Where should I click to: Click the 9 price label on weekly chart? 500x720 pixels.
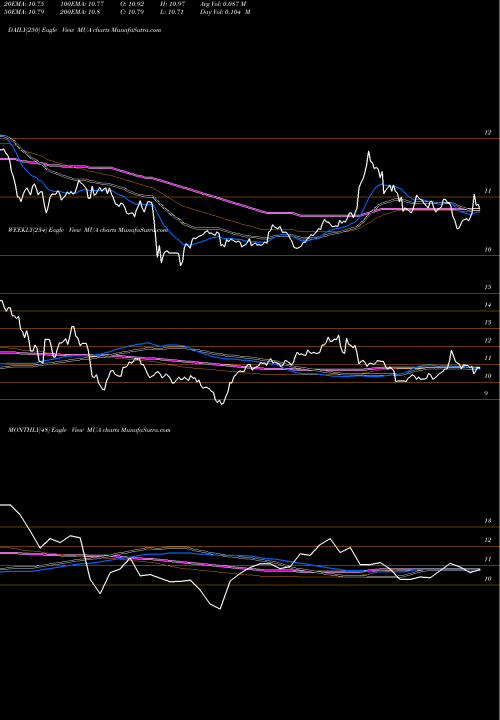pos(486,394)
